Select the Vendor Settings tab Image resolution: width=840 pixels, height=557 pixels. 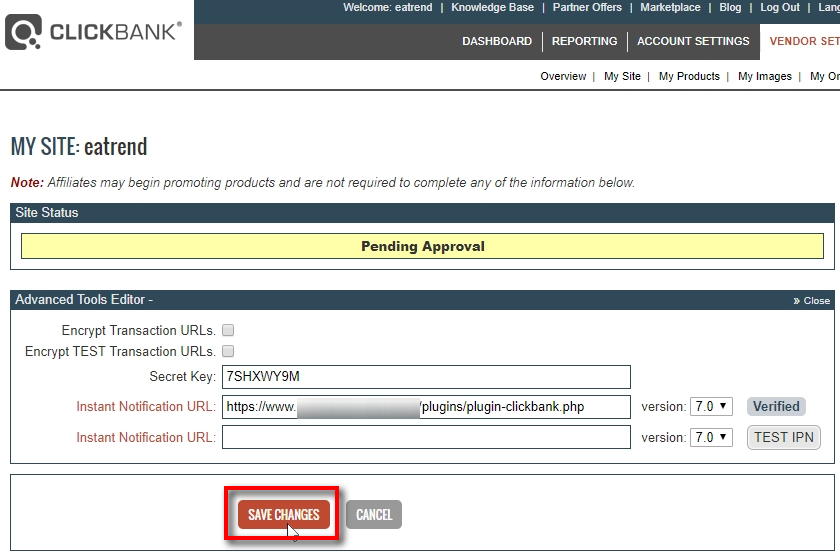tap(804, 41)
